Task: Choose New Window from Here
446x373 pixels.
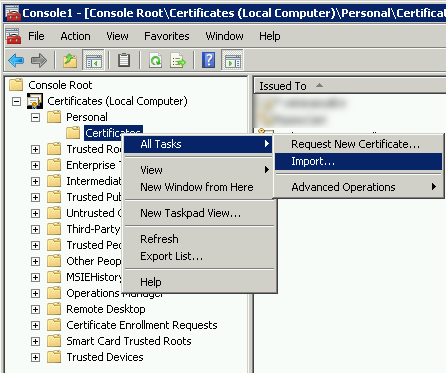Action: coord(199,187)
